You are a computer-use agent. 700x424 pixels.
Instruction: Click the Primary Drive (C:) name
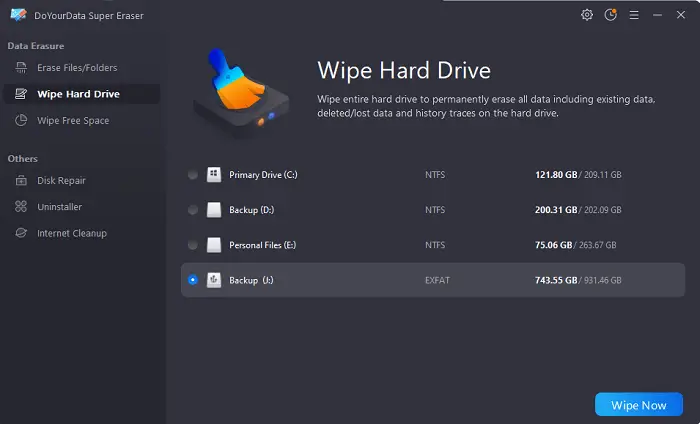click(x=263, y=175)
